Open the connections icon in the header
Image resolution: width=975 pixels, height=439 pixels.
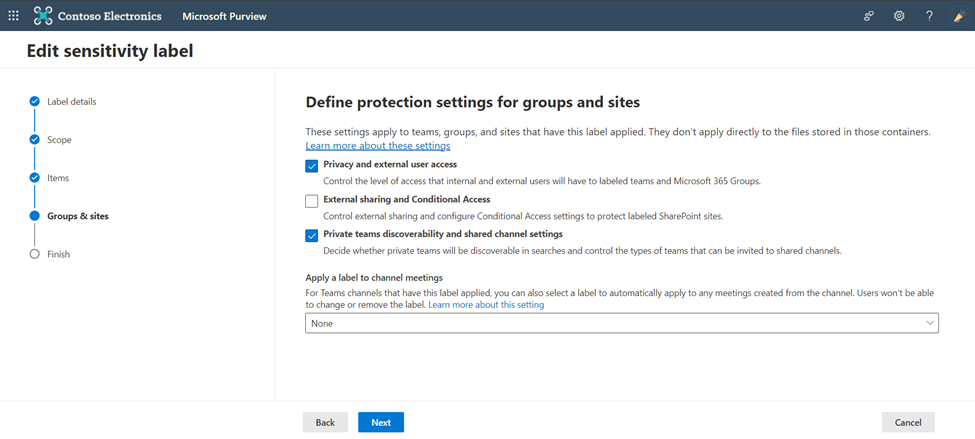pos(869,16)
